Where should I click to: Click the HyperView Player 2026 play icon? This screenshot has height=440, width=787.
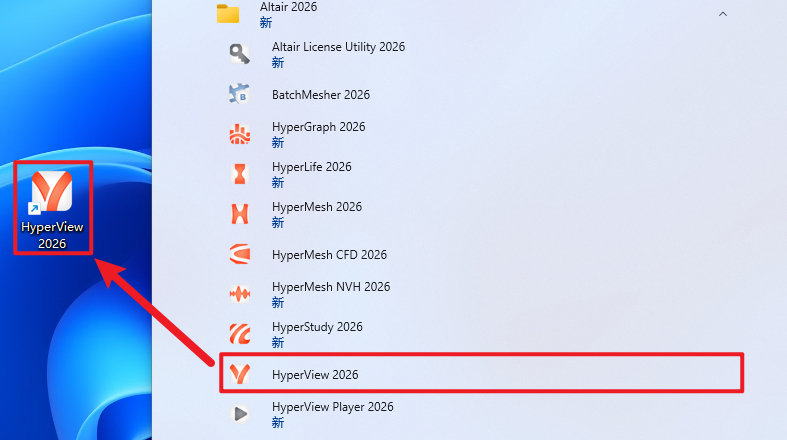point(240,414)
